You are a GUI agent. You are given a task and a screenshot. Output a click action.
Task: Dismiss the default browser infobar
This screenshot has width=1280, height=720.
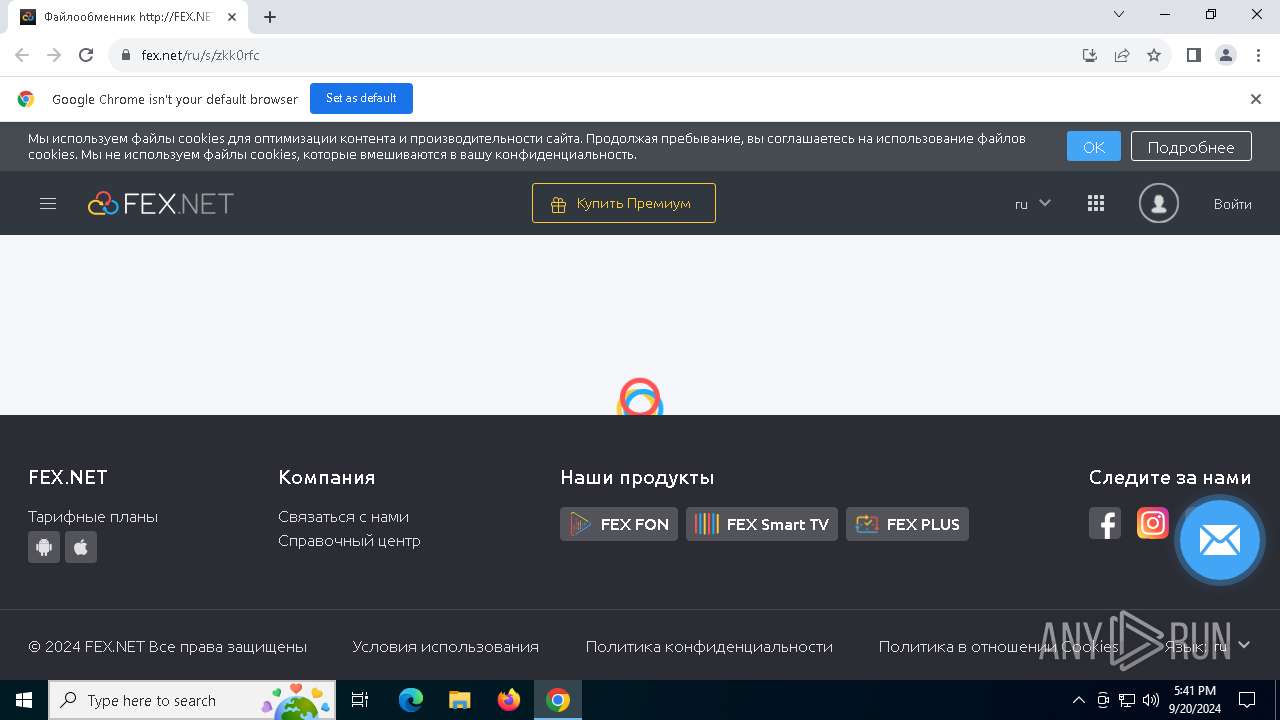tap(1256, 99)
